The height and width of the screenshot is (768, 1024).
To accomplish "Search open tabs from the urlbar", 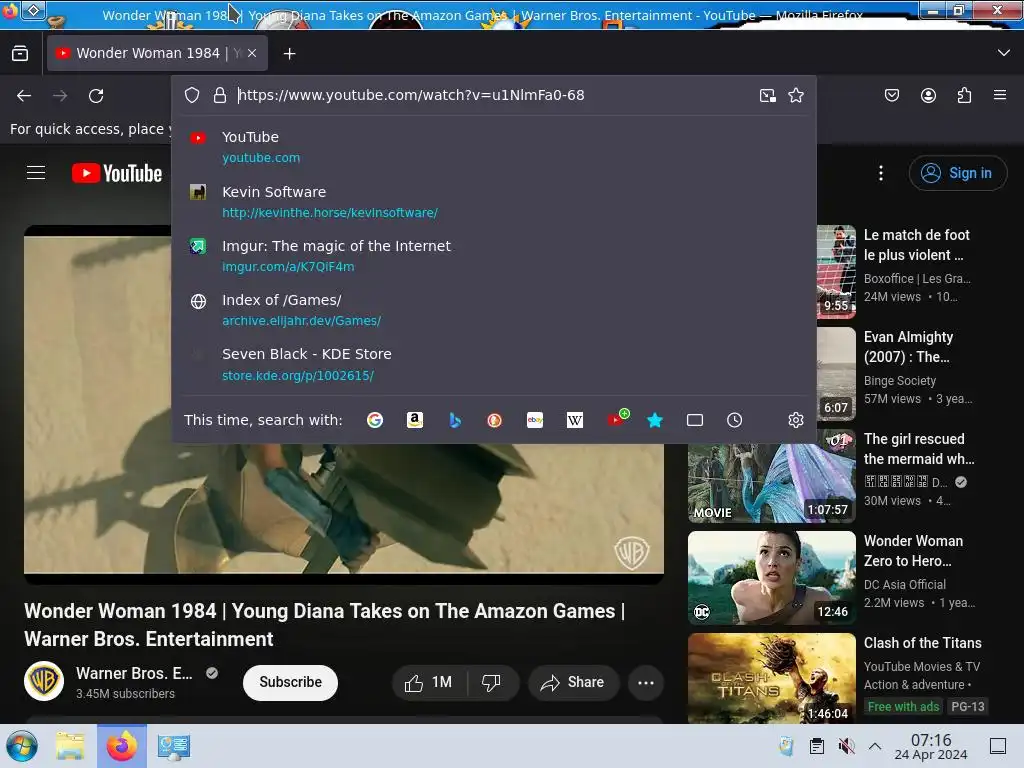I will 695,420.
